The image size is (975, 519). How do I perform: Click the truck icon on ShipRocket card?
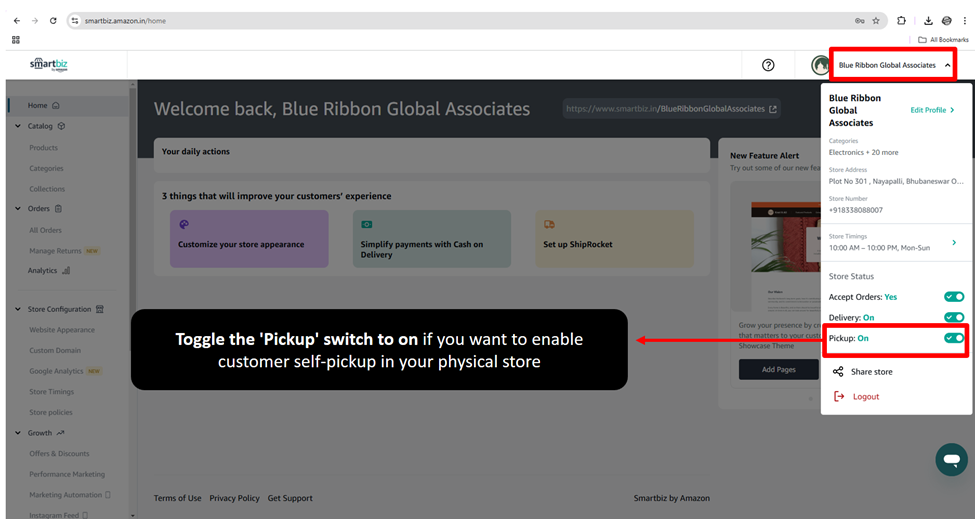pos(549,224)
